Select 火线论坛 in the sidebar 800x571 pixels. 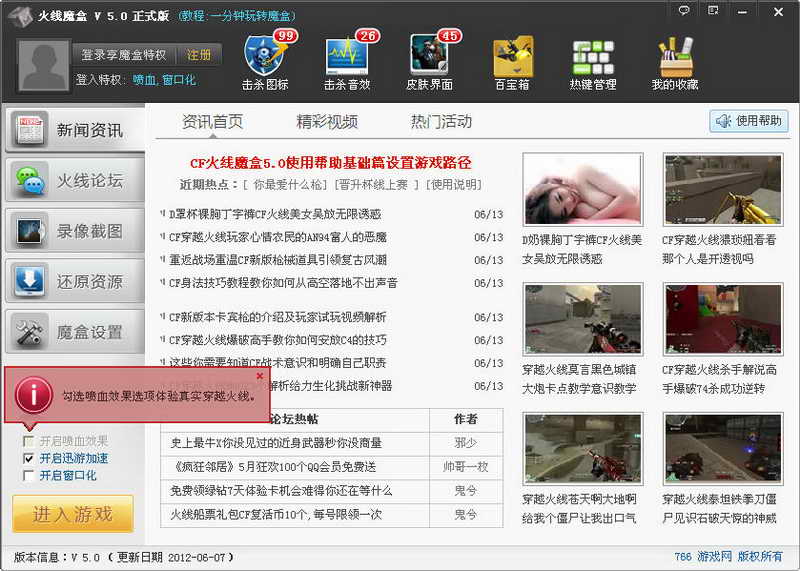tap(74, 180)
